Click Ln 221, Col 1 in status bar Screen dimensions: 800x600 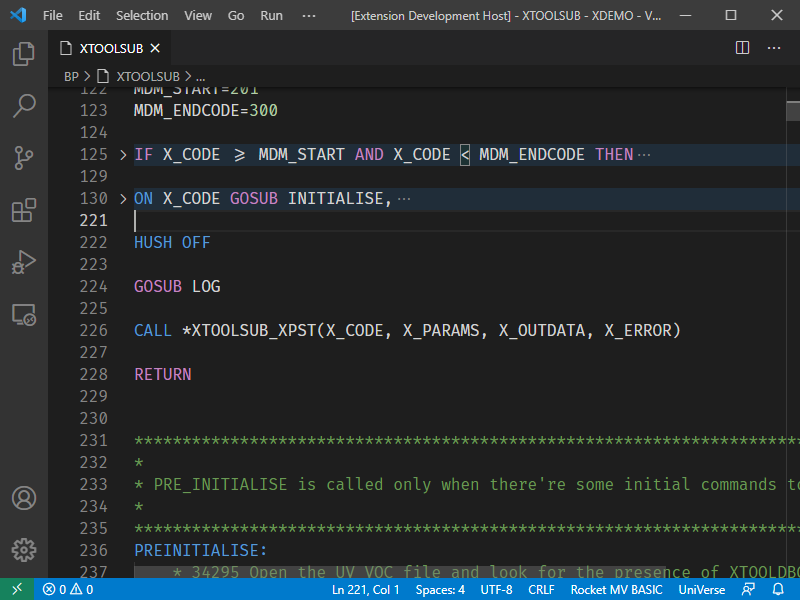(365, 589)
